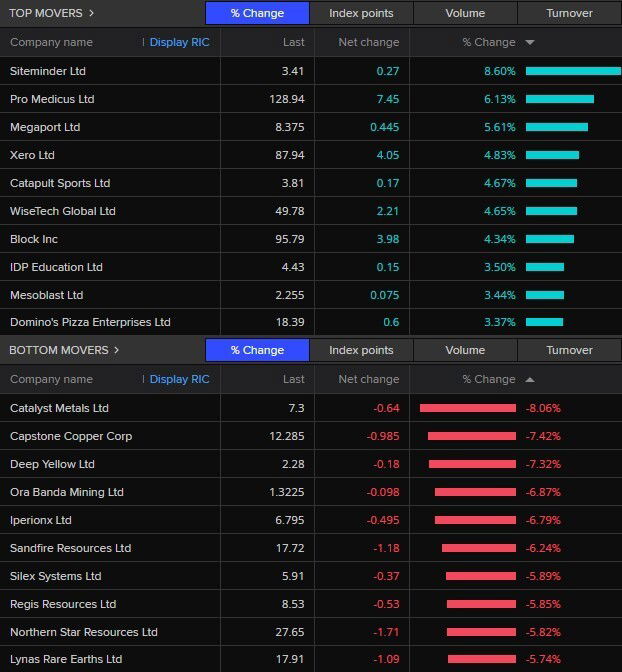Select % Change tab in Bottom Movers
This screenshot has height=672, width=622.
pyautogui.click(x=257, y=350)
